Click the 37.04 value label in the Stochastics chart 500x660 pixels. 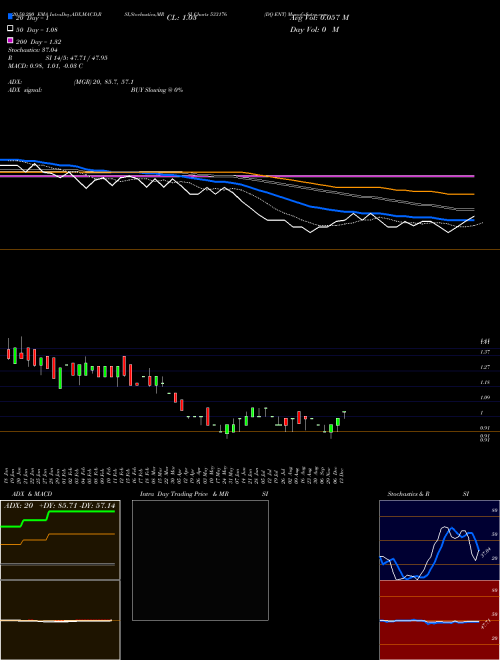(x=485, y=551)
